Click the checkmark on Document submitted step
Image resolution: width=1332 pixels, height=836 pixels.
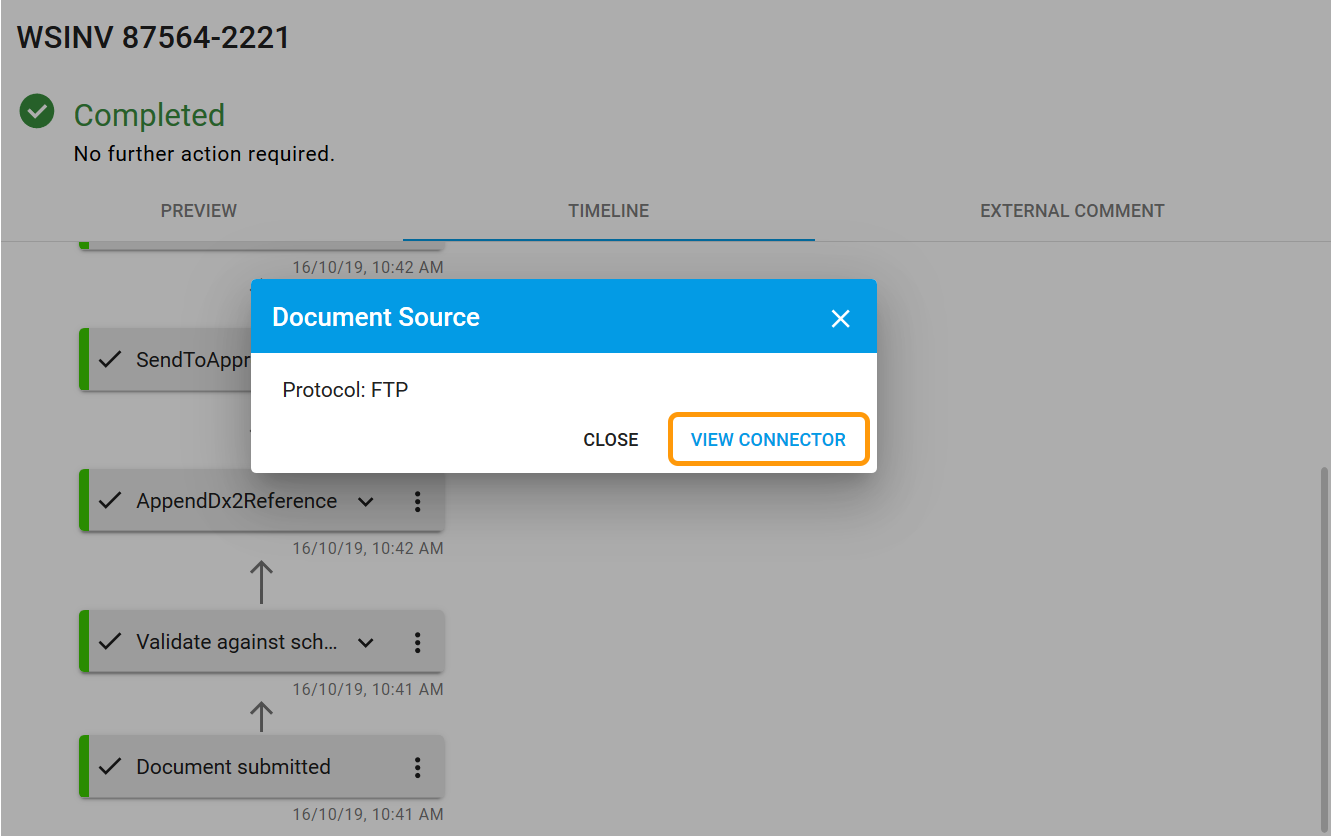point(110,766)
